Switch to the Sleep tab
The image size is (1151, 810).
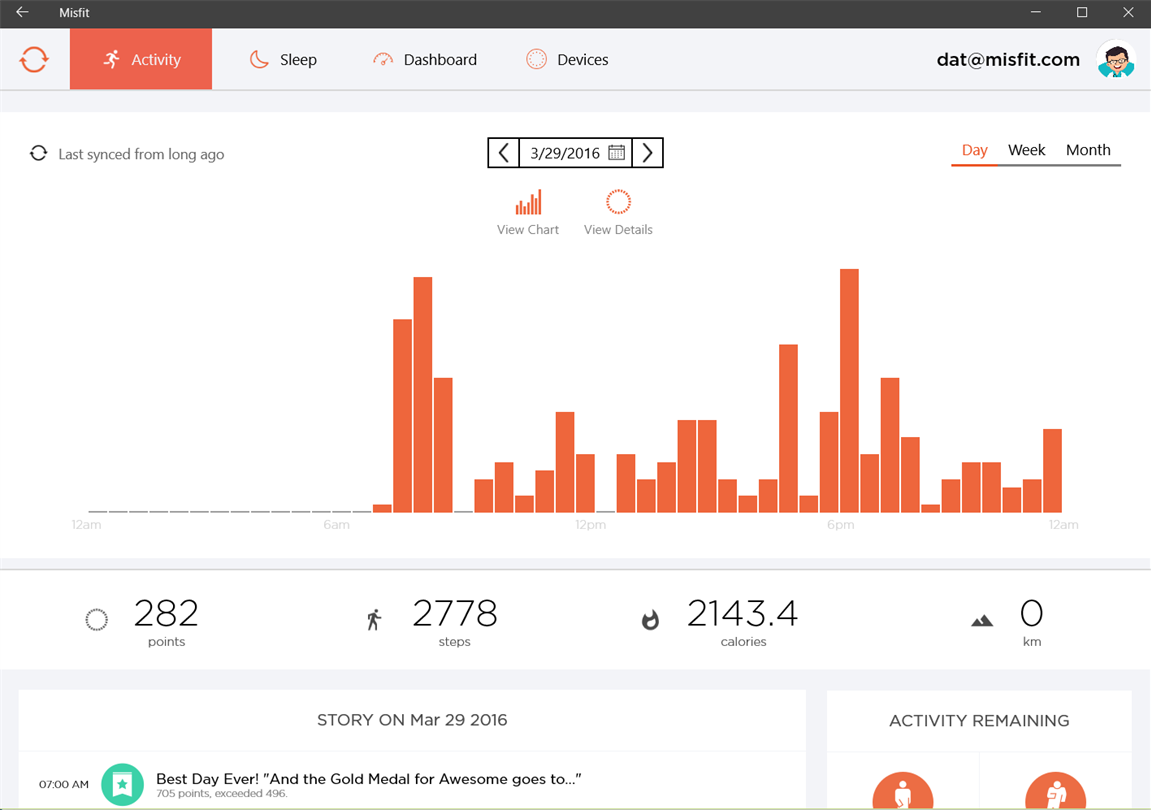283,59
